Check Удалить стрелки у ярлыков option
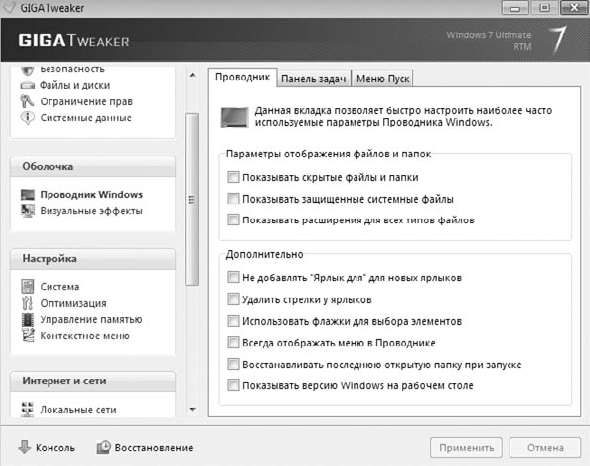The width and height of the screenshot is (590, 466). [233, 299]
